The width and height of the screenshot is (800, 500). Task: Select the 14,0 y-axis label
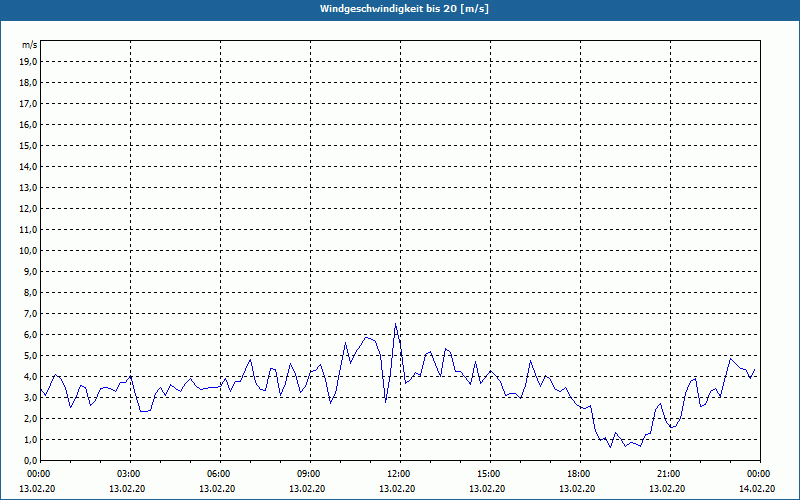pyautogui.click(x=28, y=167)
